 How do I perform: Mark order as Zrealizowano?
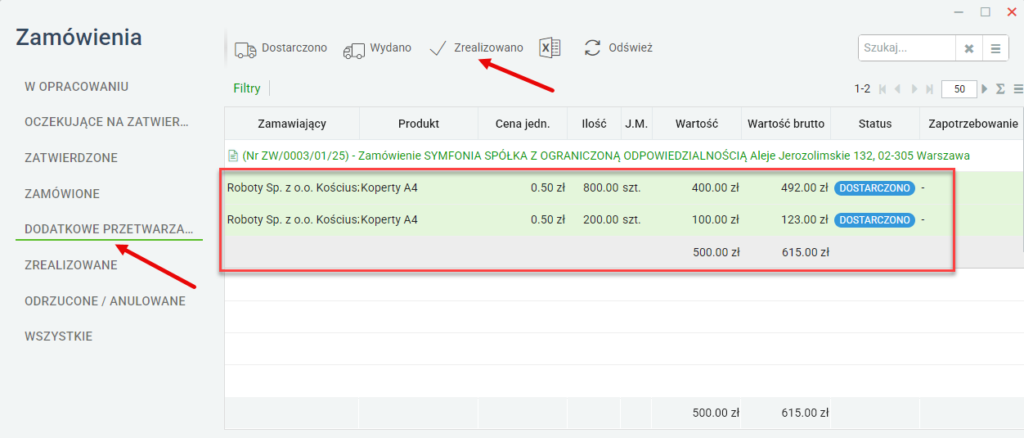[476, 48]
